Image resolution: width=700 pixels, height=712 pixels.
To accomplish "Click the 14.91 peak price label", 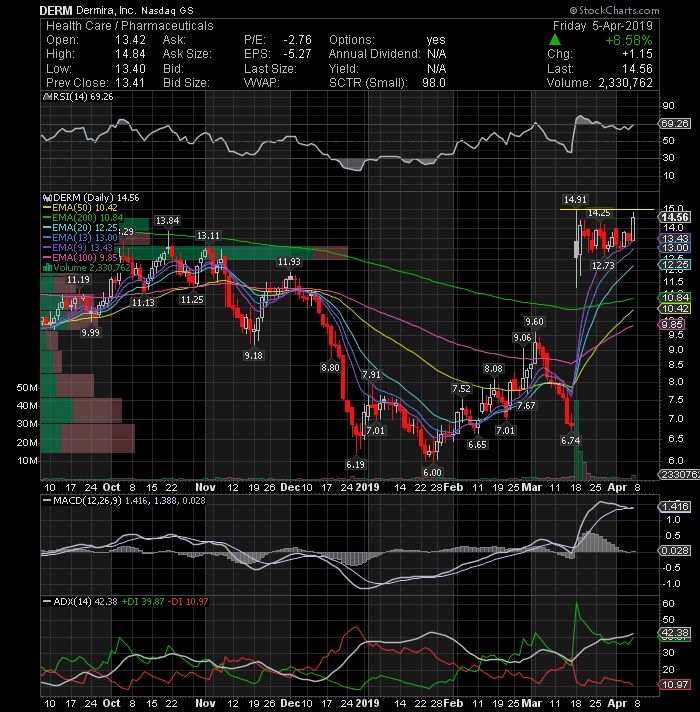I will coord(575,200).
